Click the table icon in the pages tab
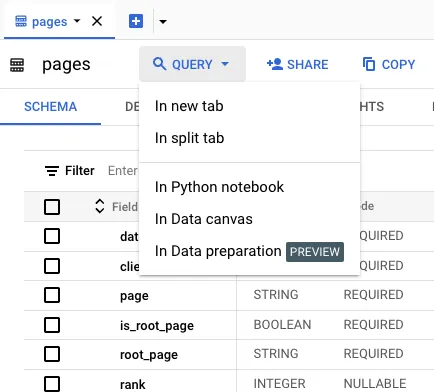Image resolution: width=434 pixels, height=392 pixels. [x=21, y=22]
